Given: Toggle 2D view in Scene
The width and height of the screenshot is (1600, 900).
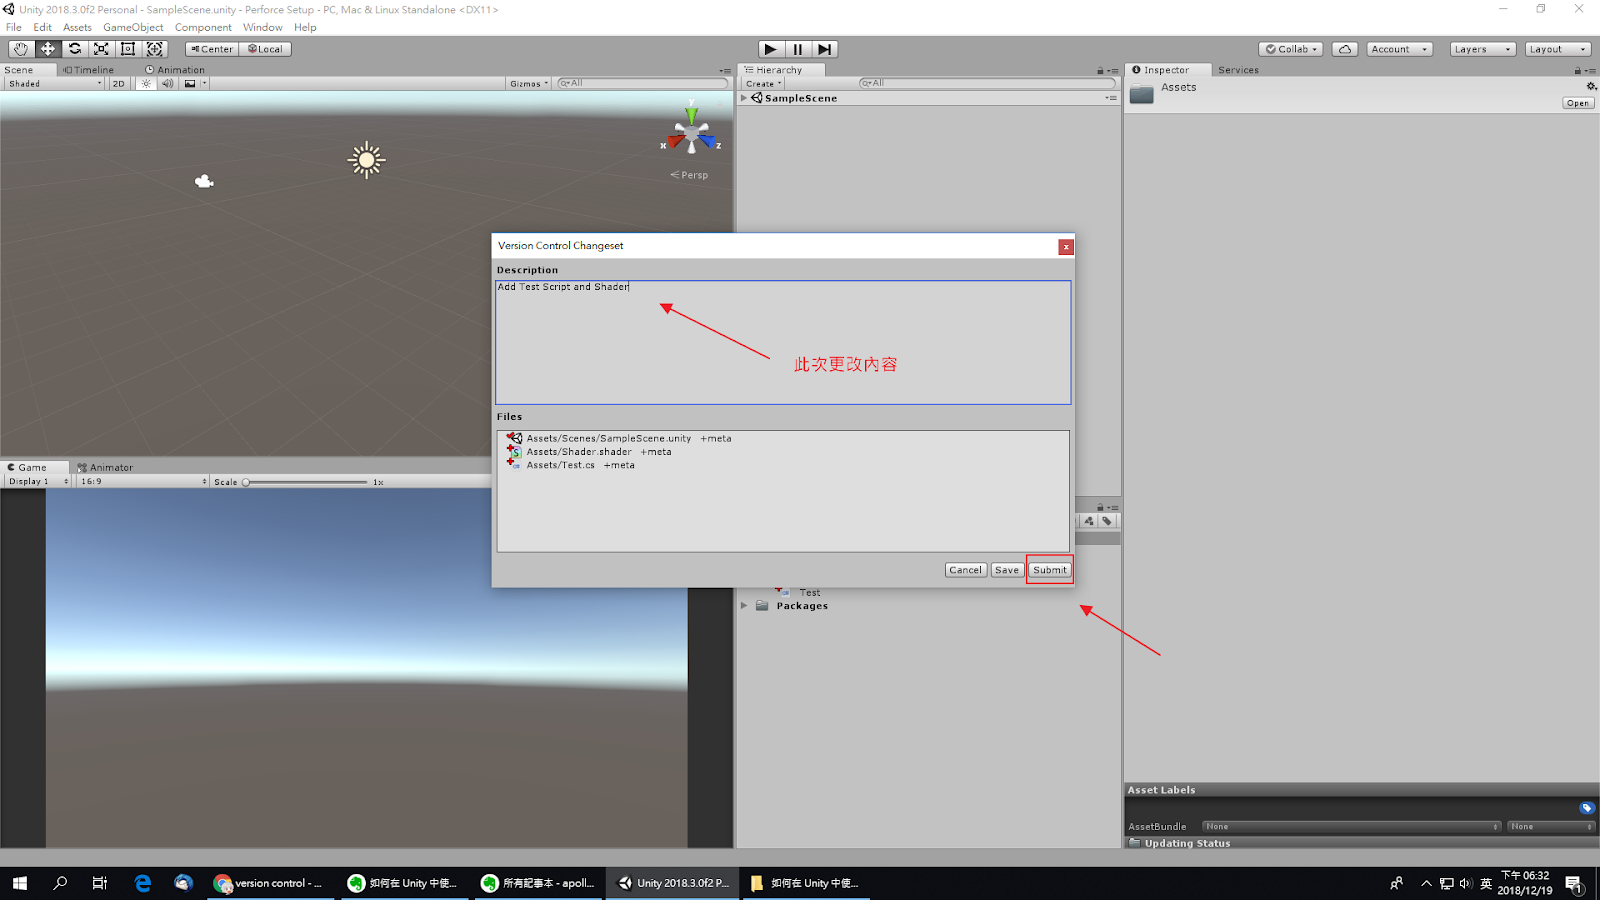Looking at the screenshot, I should coord(118,83).
